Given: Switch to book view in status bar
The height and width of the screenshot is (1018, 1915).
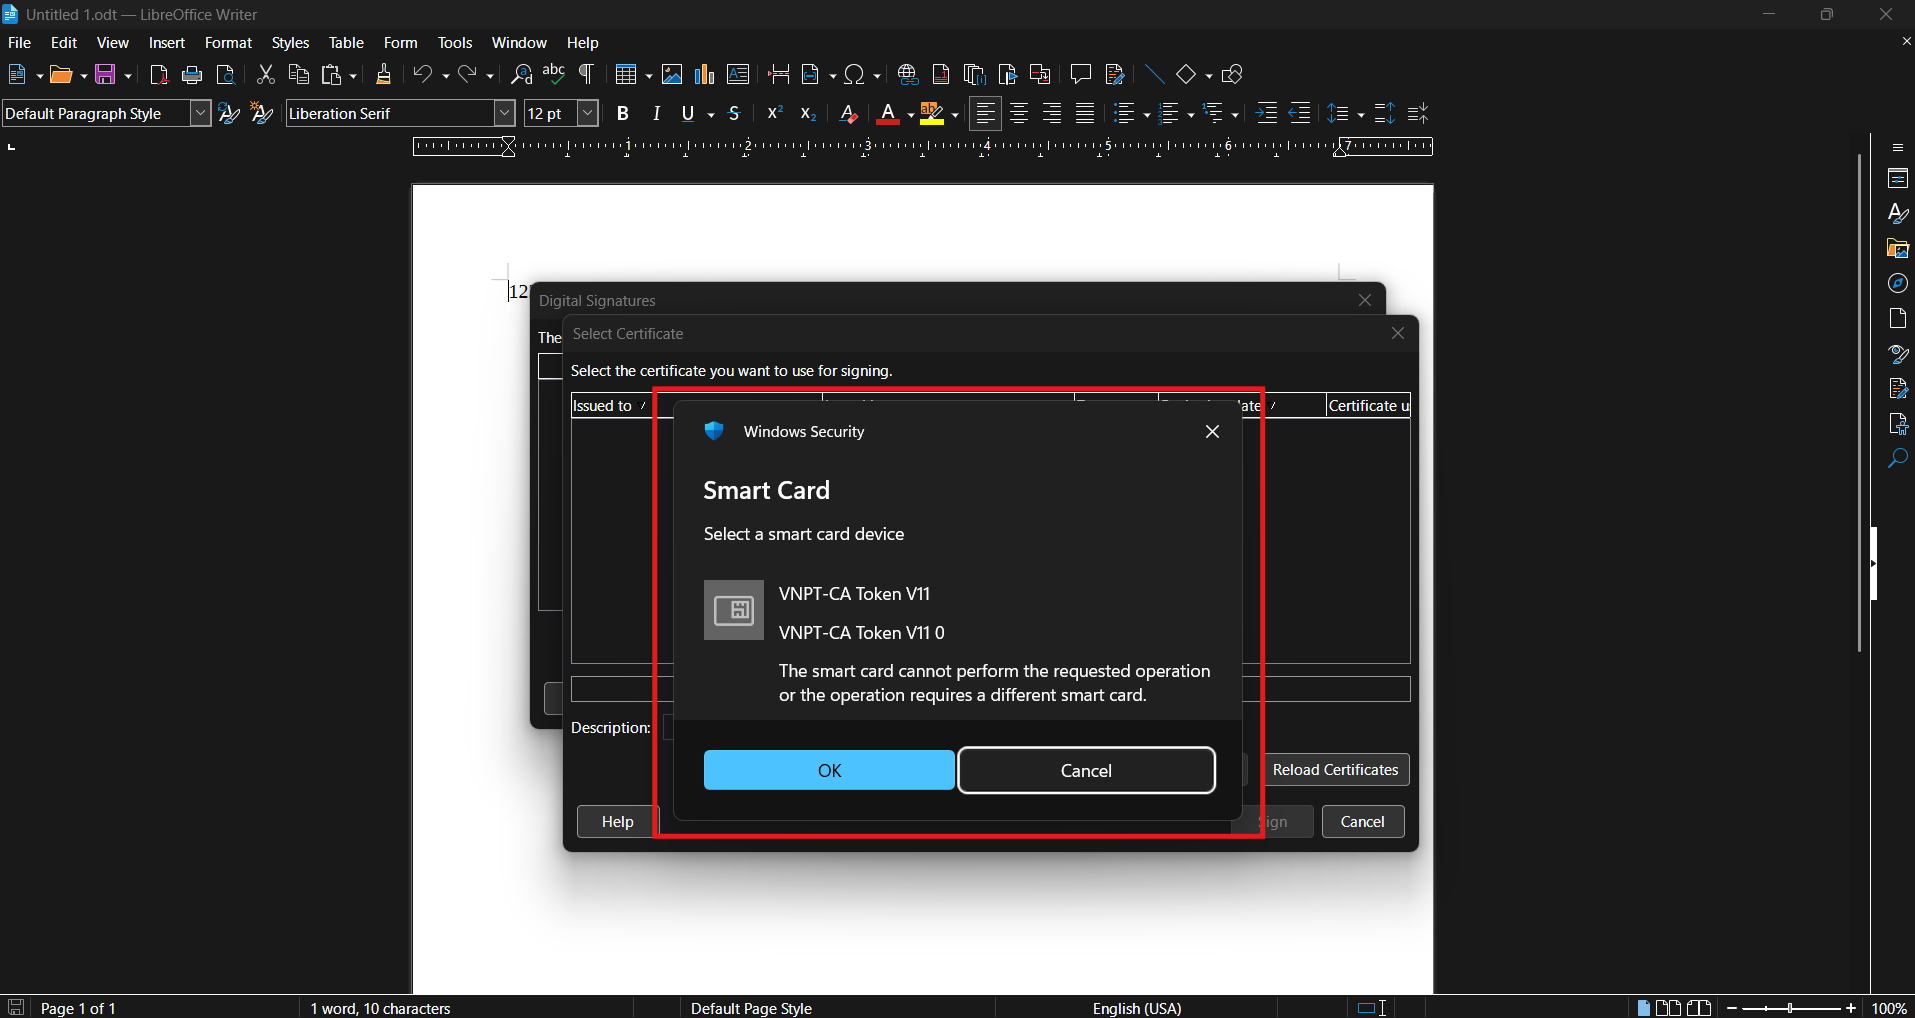Looking at the screenshot, I should pos(1699,1008).
